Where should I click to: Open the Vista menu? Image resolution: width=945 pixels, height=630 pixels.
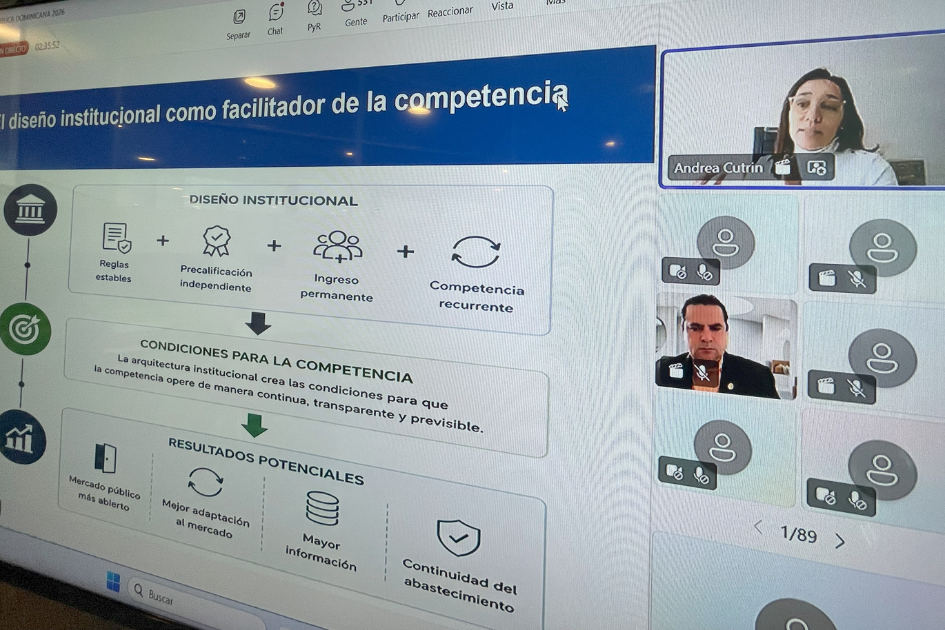502,6
